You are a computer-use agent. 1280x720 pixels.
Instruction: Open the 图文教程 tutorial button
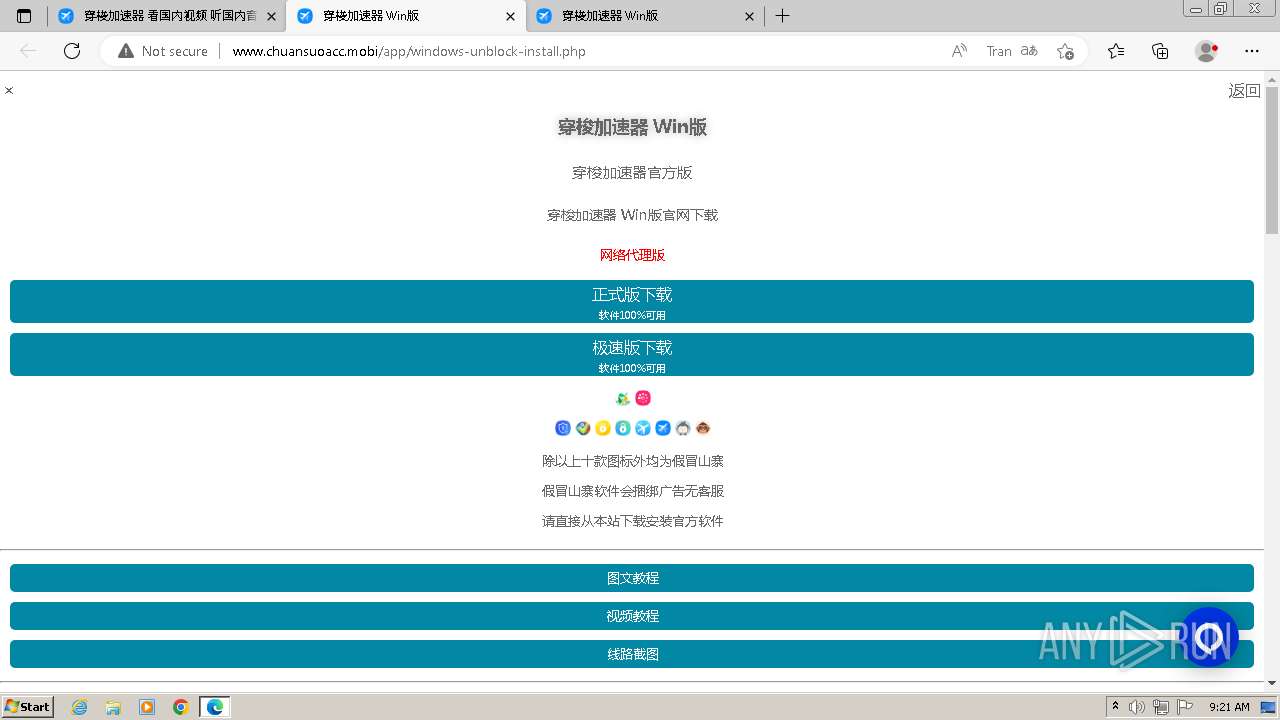click(632, 578)
